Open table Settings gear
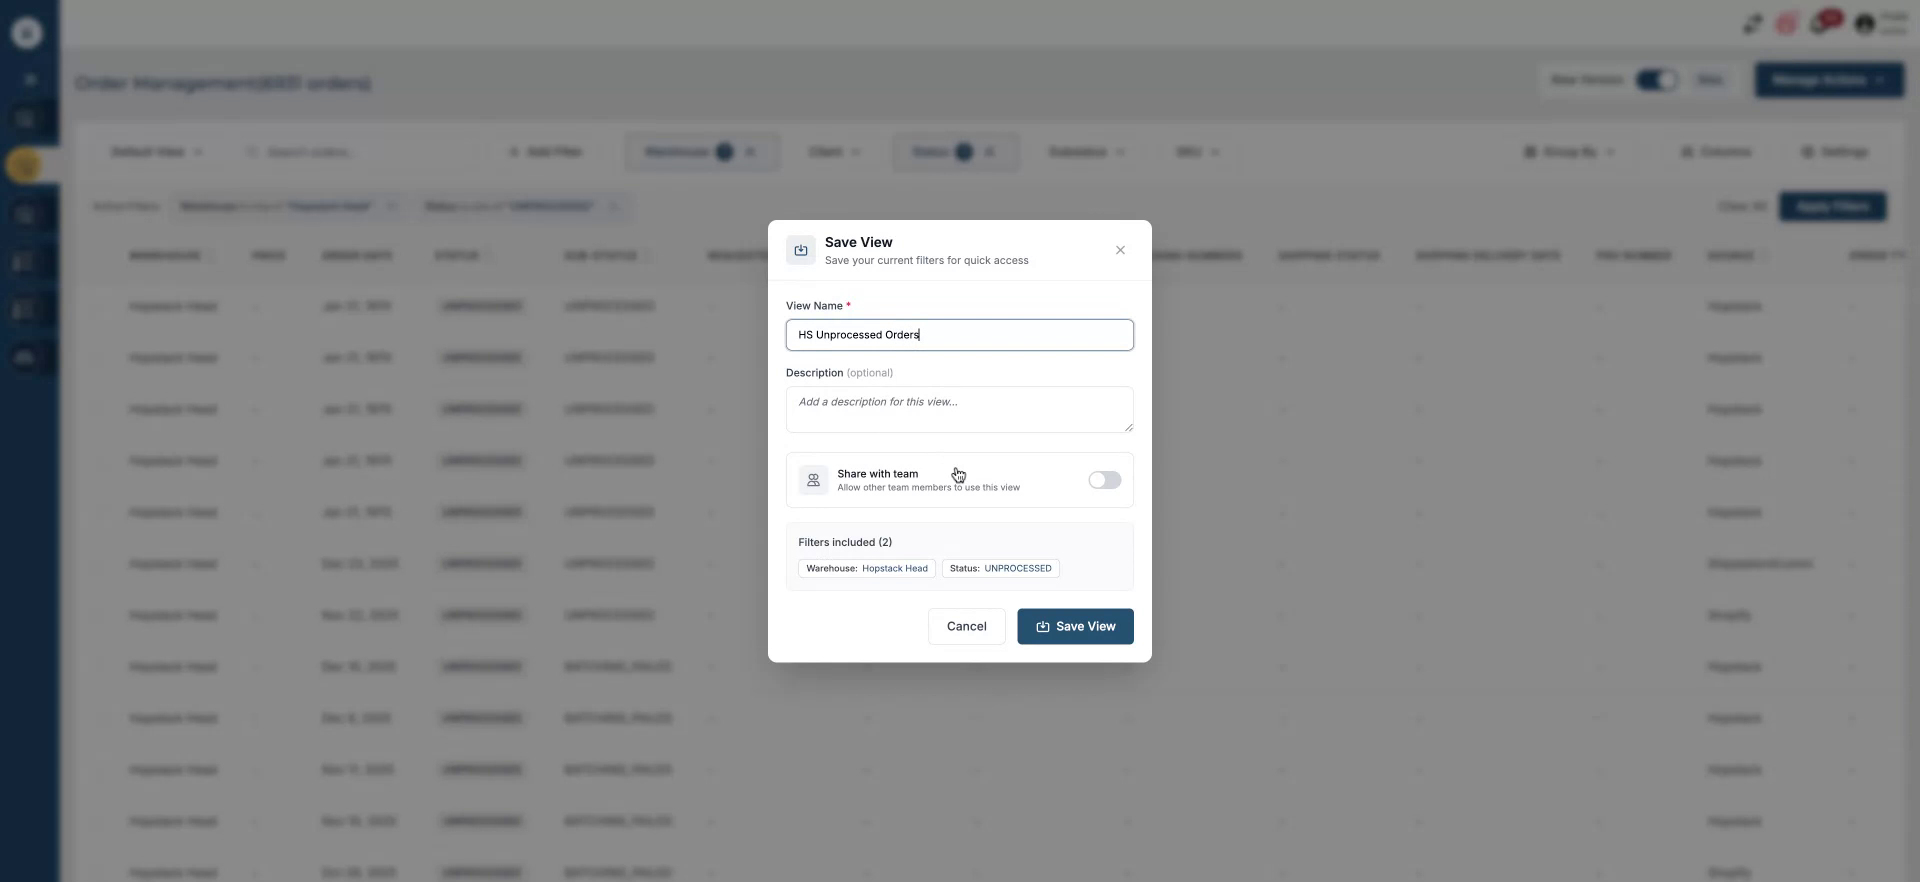The width and height of the screenshot is (1920, 882). point(1835,152)
